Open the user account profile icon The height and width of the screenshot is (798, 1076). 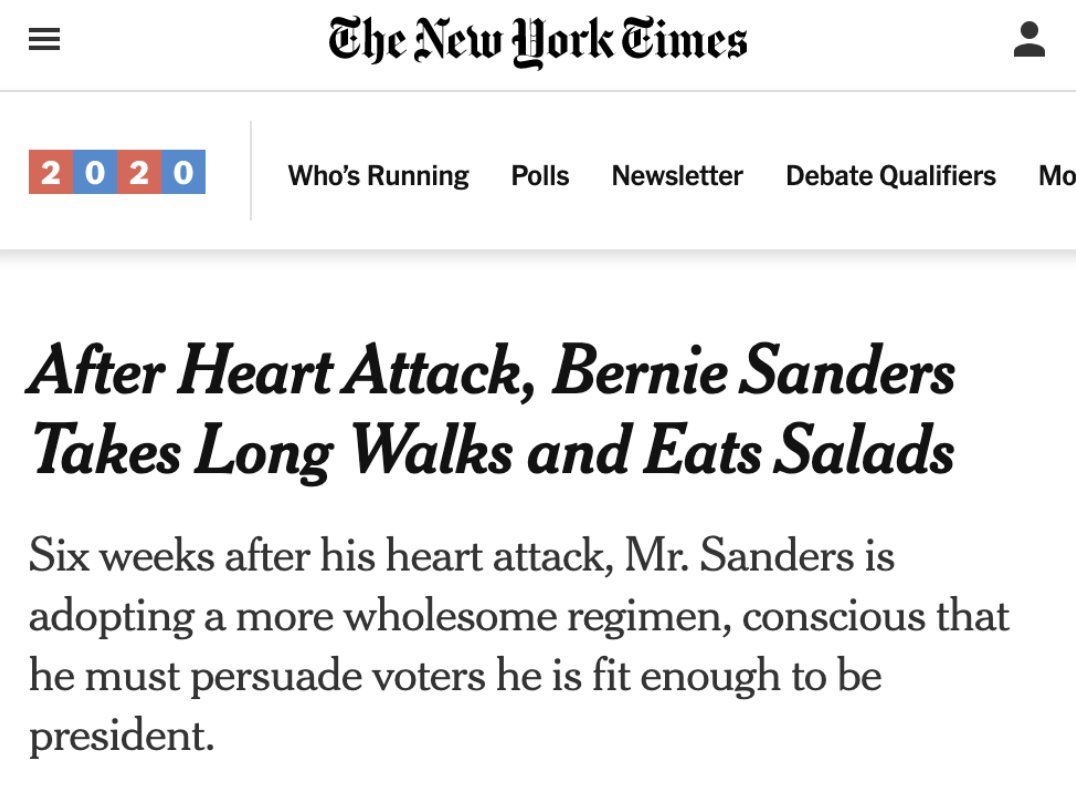(1029, 39)
